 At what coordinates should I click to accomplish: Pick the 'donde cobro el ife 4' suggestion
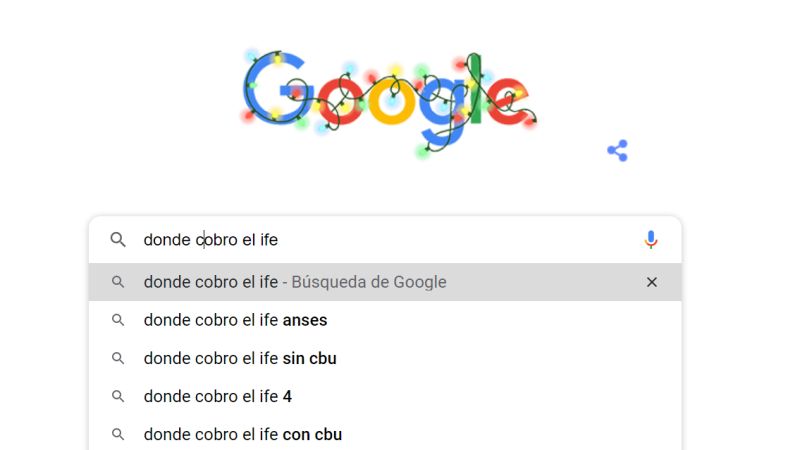click(218, 396)
